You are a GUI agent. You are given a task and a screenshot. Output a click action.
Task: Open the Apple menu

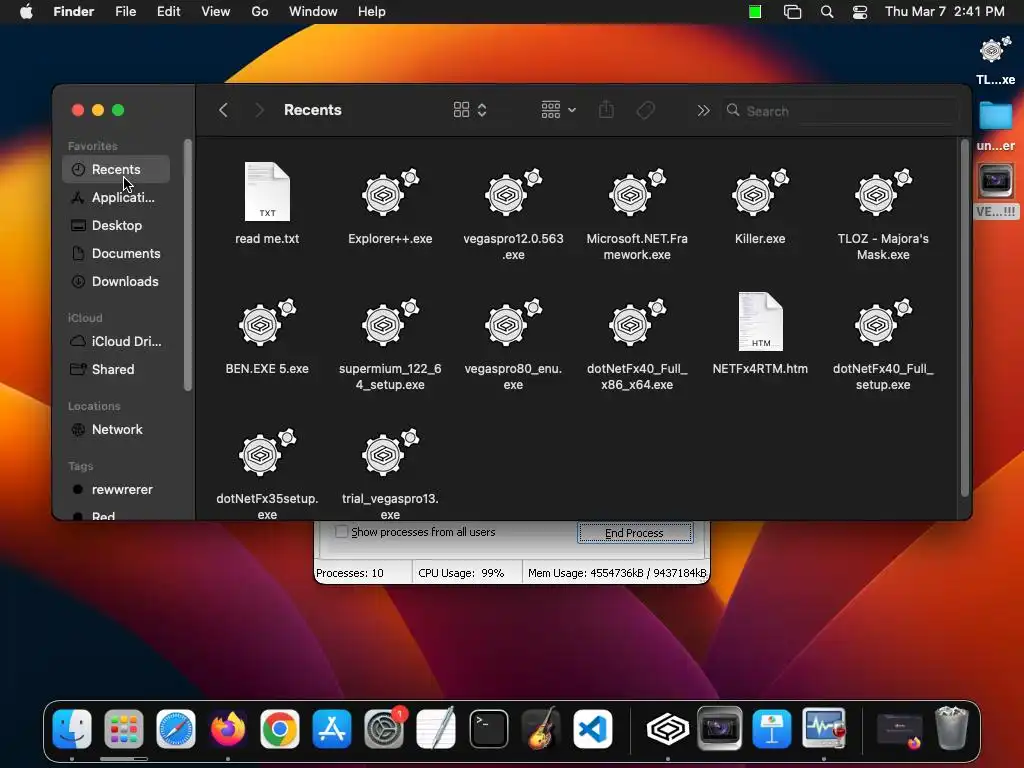26,12
